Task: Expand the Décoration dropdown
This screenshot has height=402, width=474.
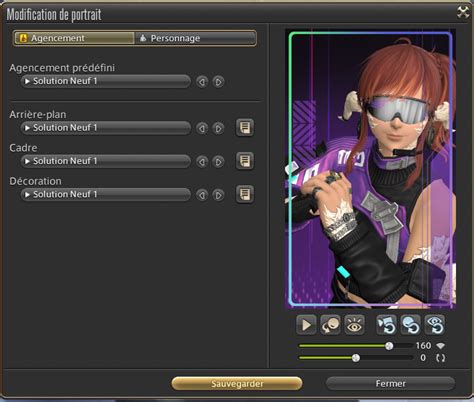Action: coord(106,195)
